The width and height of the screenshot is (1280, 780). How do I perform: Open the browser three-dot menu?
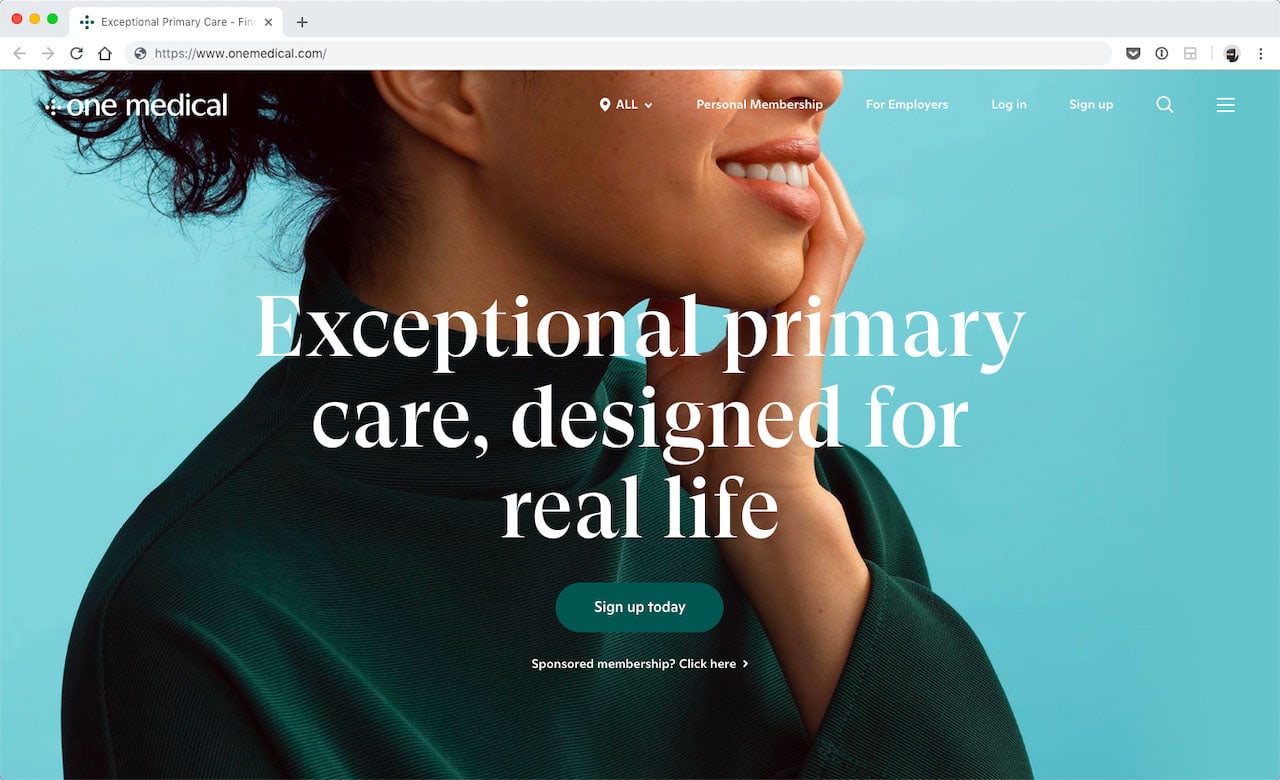point(1259,54)
